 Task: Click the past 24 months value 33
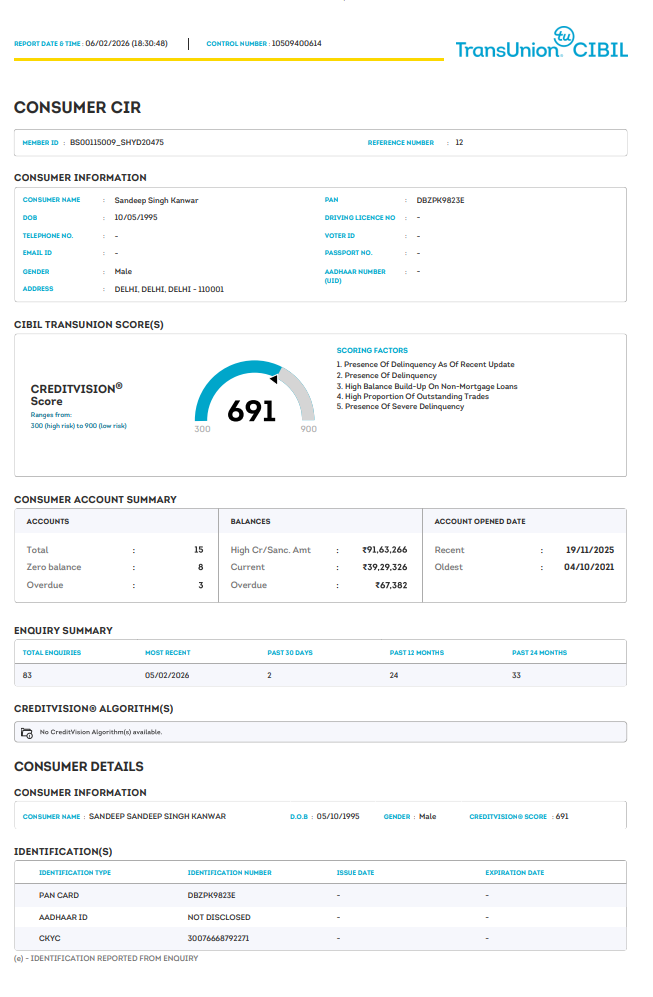(x=516, y=675)
